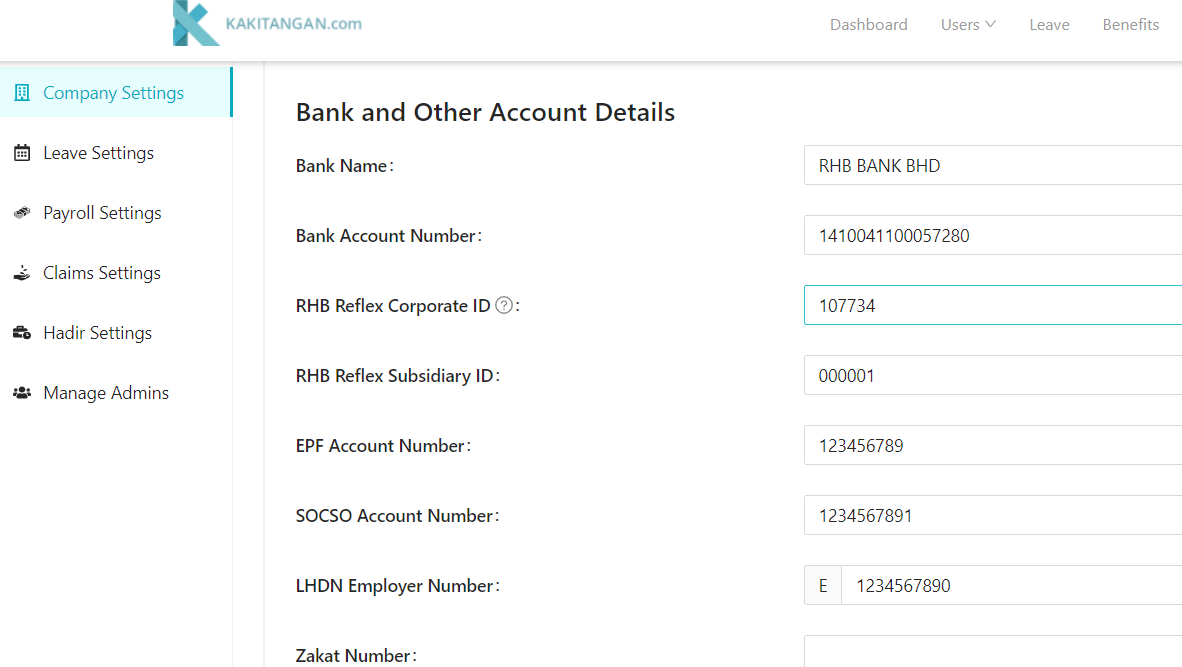The image size is (1182, 667).
Task: Open the Users dropdown menu
Action: point(967,24)
